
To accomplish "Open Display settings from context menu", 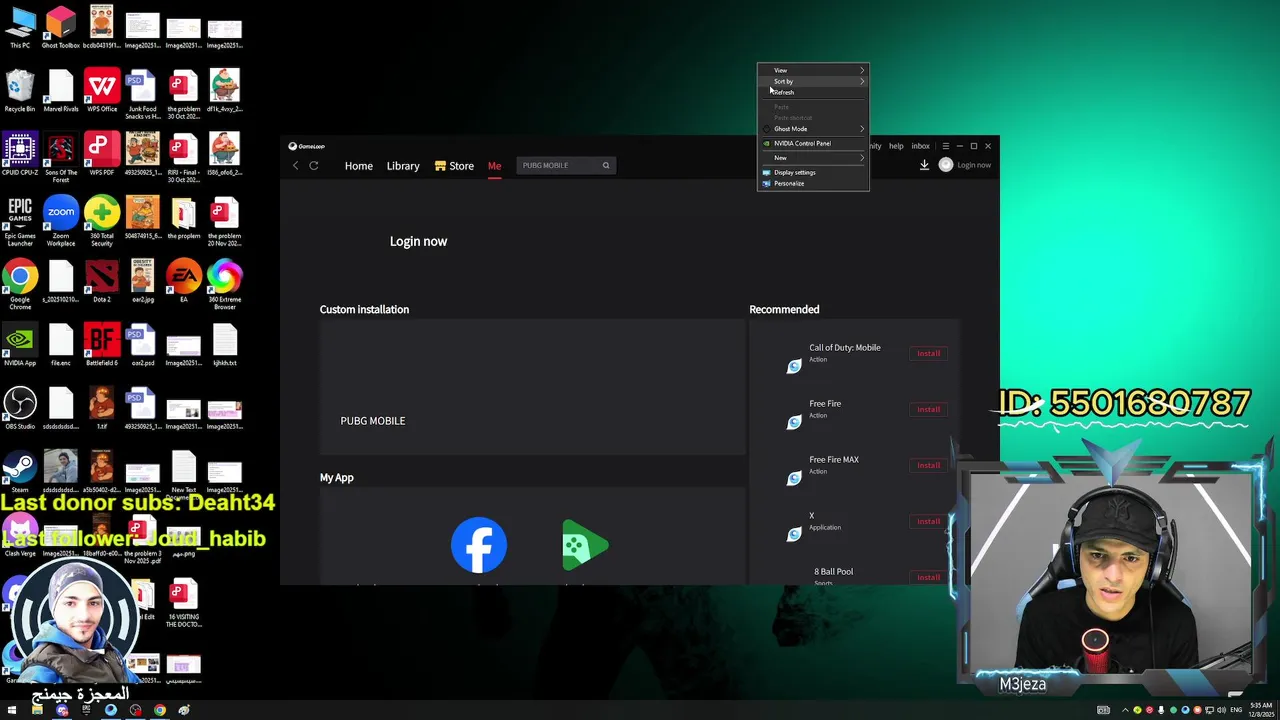I will point(813,173).
